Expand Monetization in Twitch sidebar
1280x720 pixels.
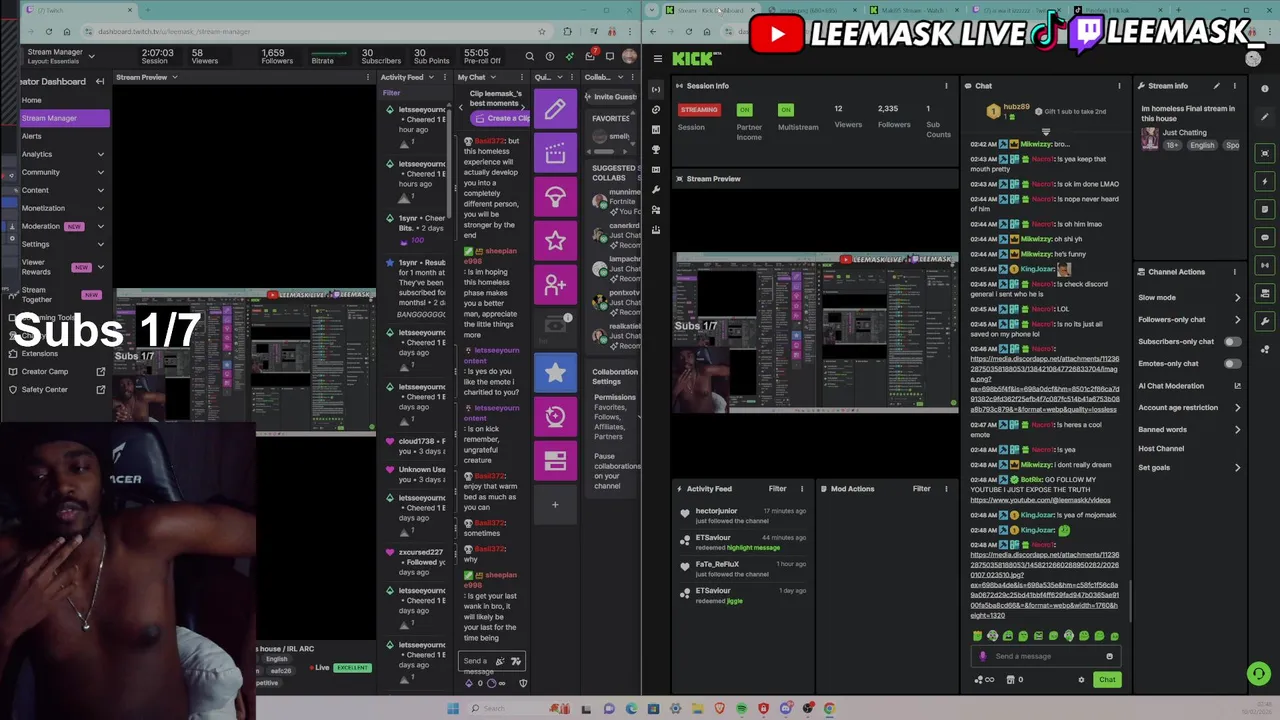pos(100,208)
